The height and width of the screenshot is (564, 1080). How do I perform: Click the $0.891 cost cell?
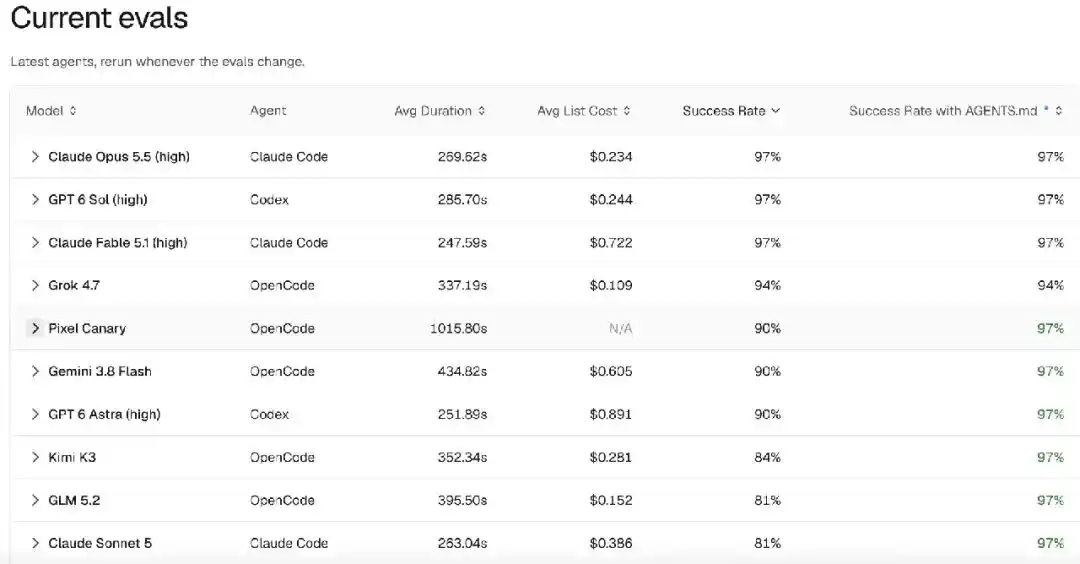pyautogui.click(x=610, y=414)
